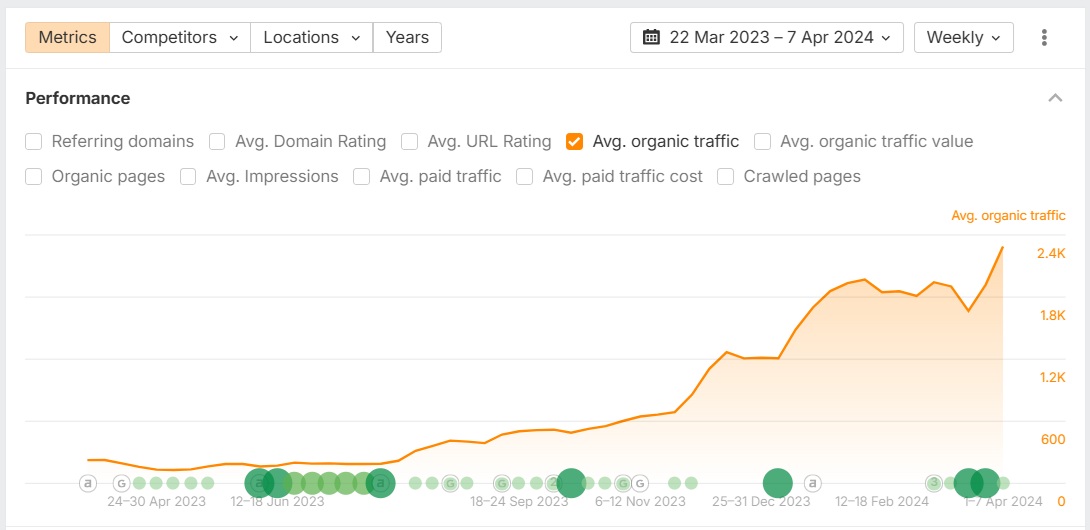The width and height of the screenshot is (1090, 530).
Task: Expand the Locations dropdown
Action: point(311,38)
